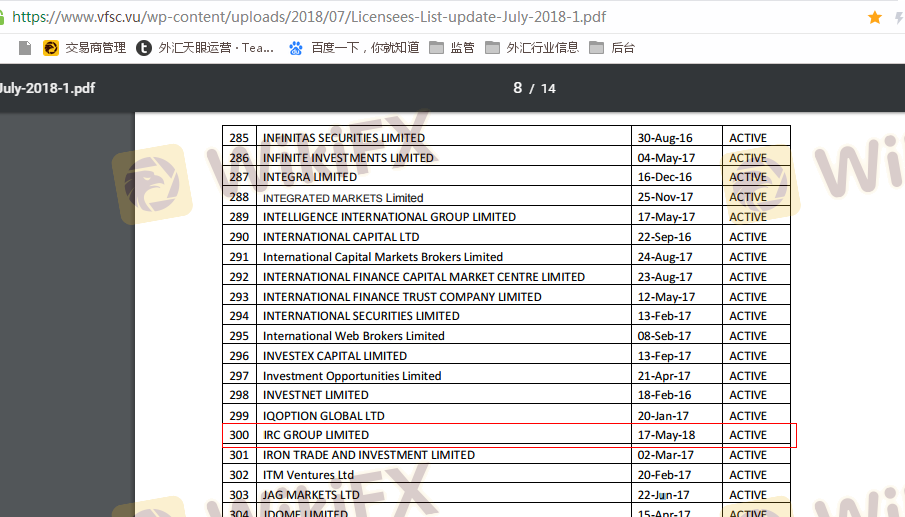This screenshot has height=517, width=905.
Task: Click date 20-Feb-17
Action: coord(664,475)
